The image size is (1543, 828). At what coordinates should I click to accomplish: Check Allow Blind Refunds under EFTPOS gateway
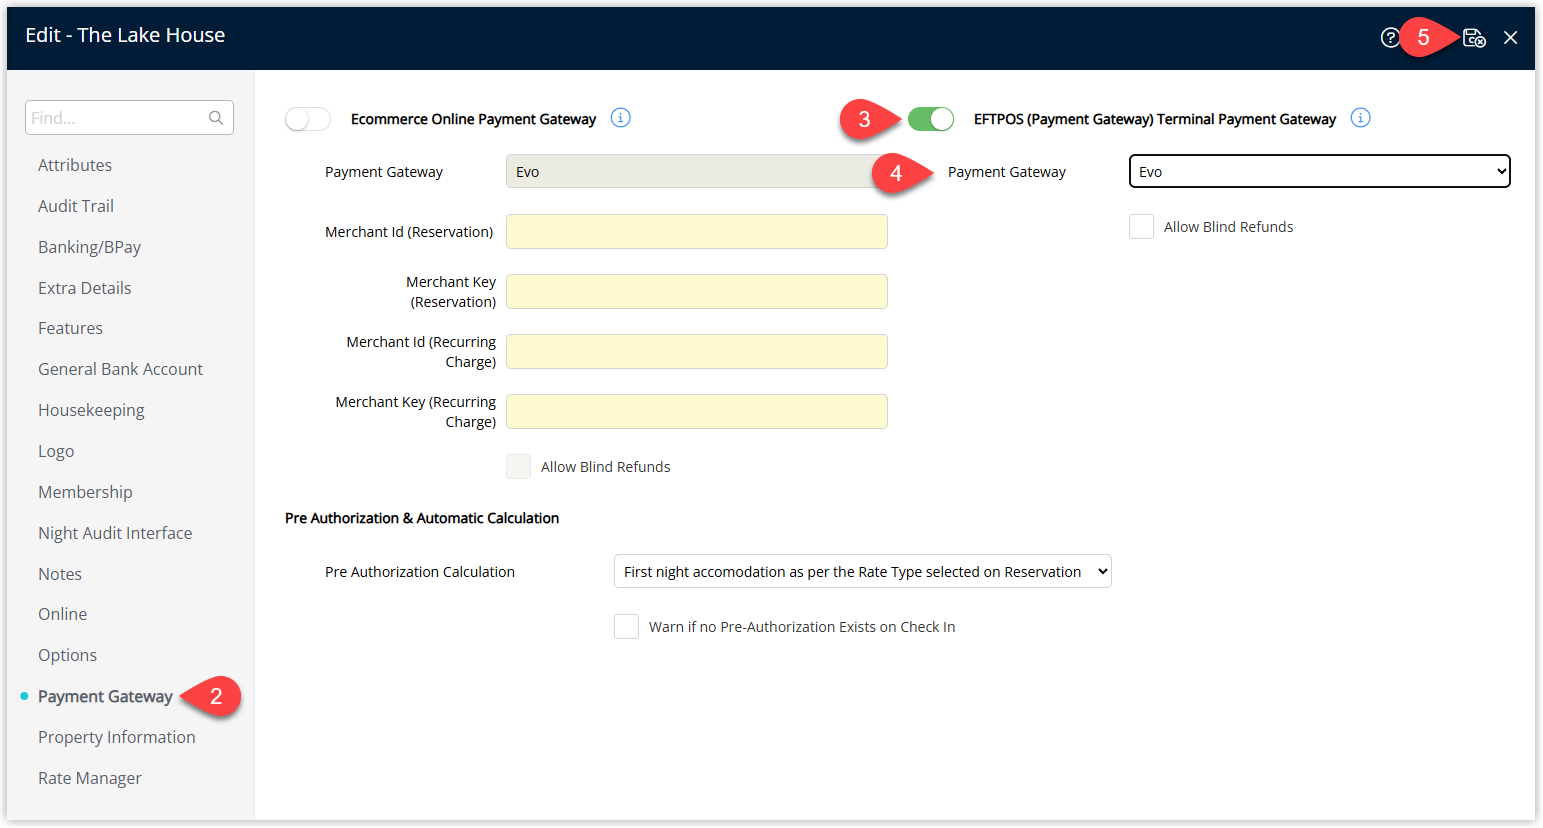click(x=1141, y=227)
